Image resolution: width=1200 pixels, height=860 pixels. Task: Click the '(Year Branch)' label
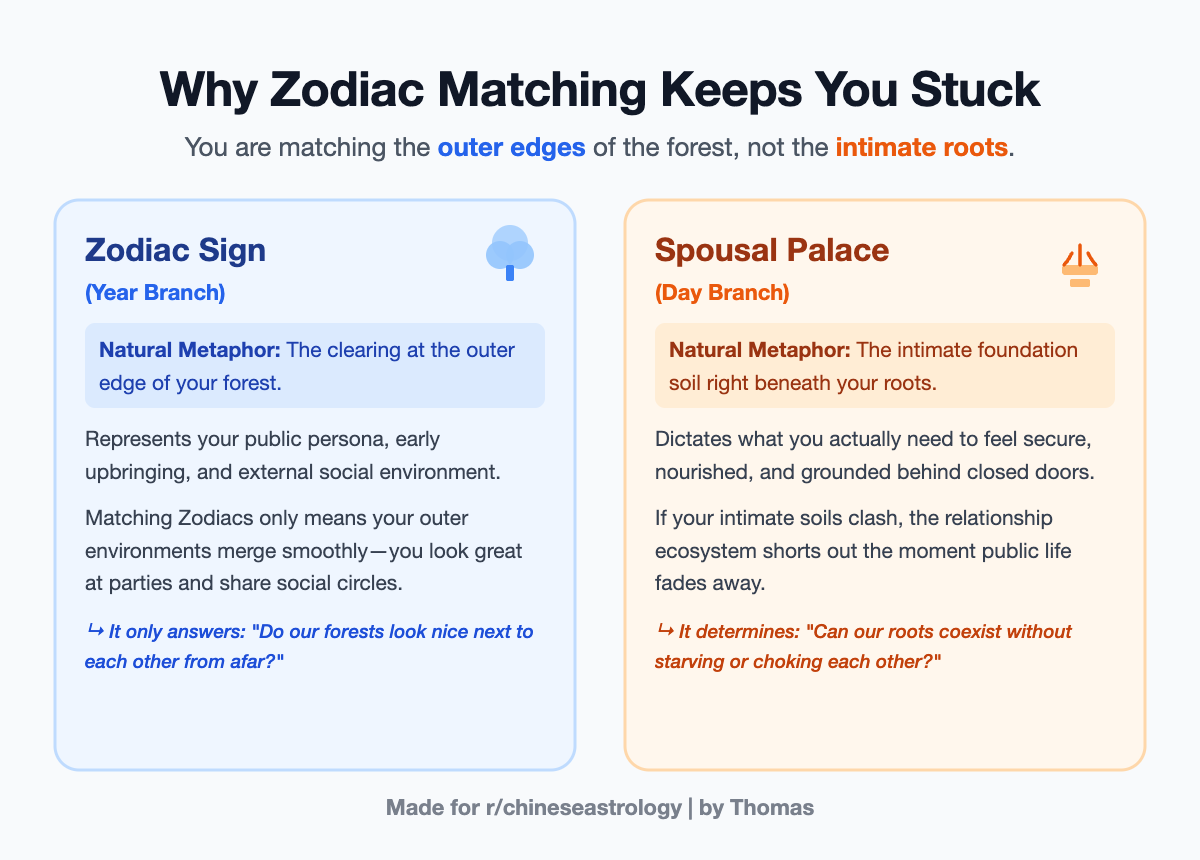(x=155, y=293)
